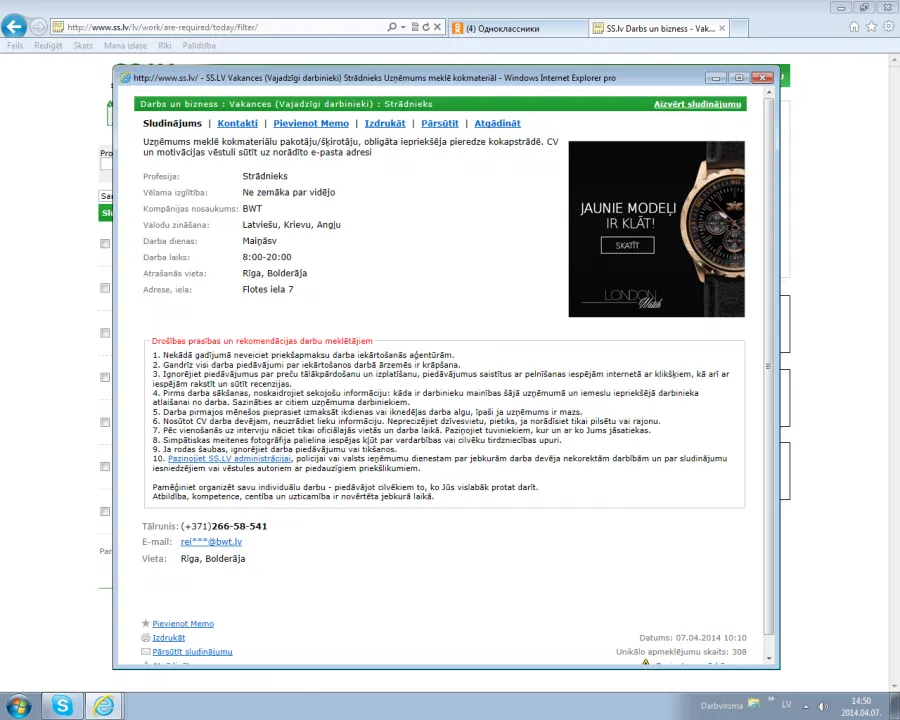Click the popup vertical scrollbar thumb
The height and width of the screenshot is (720, 900).
(769, 366)
